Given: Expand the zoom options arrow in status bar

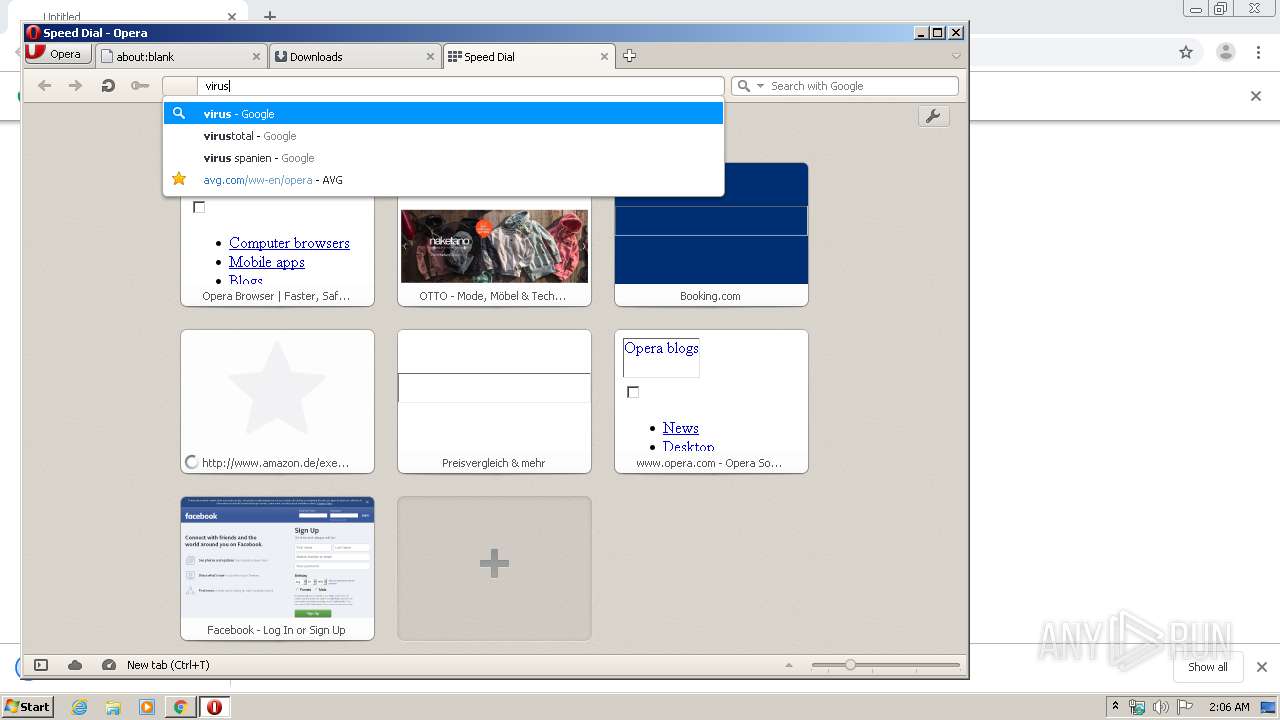Looking at the screenshot, I should [789, 665].
